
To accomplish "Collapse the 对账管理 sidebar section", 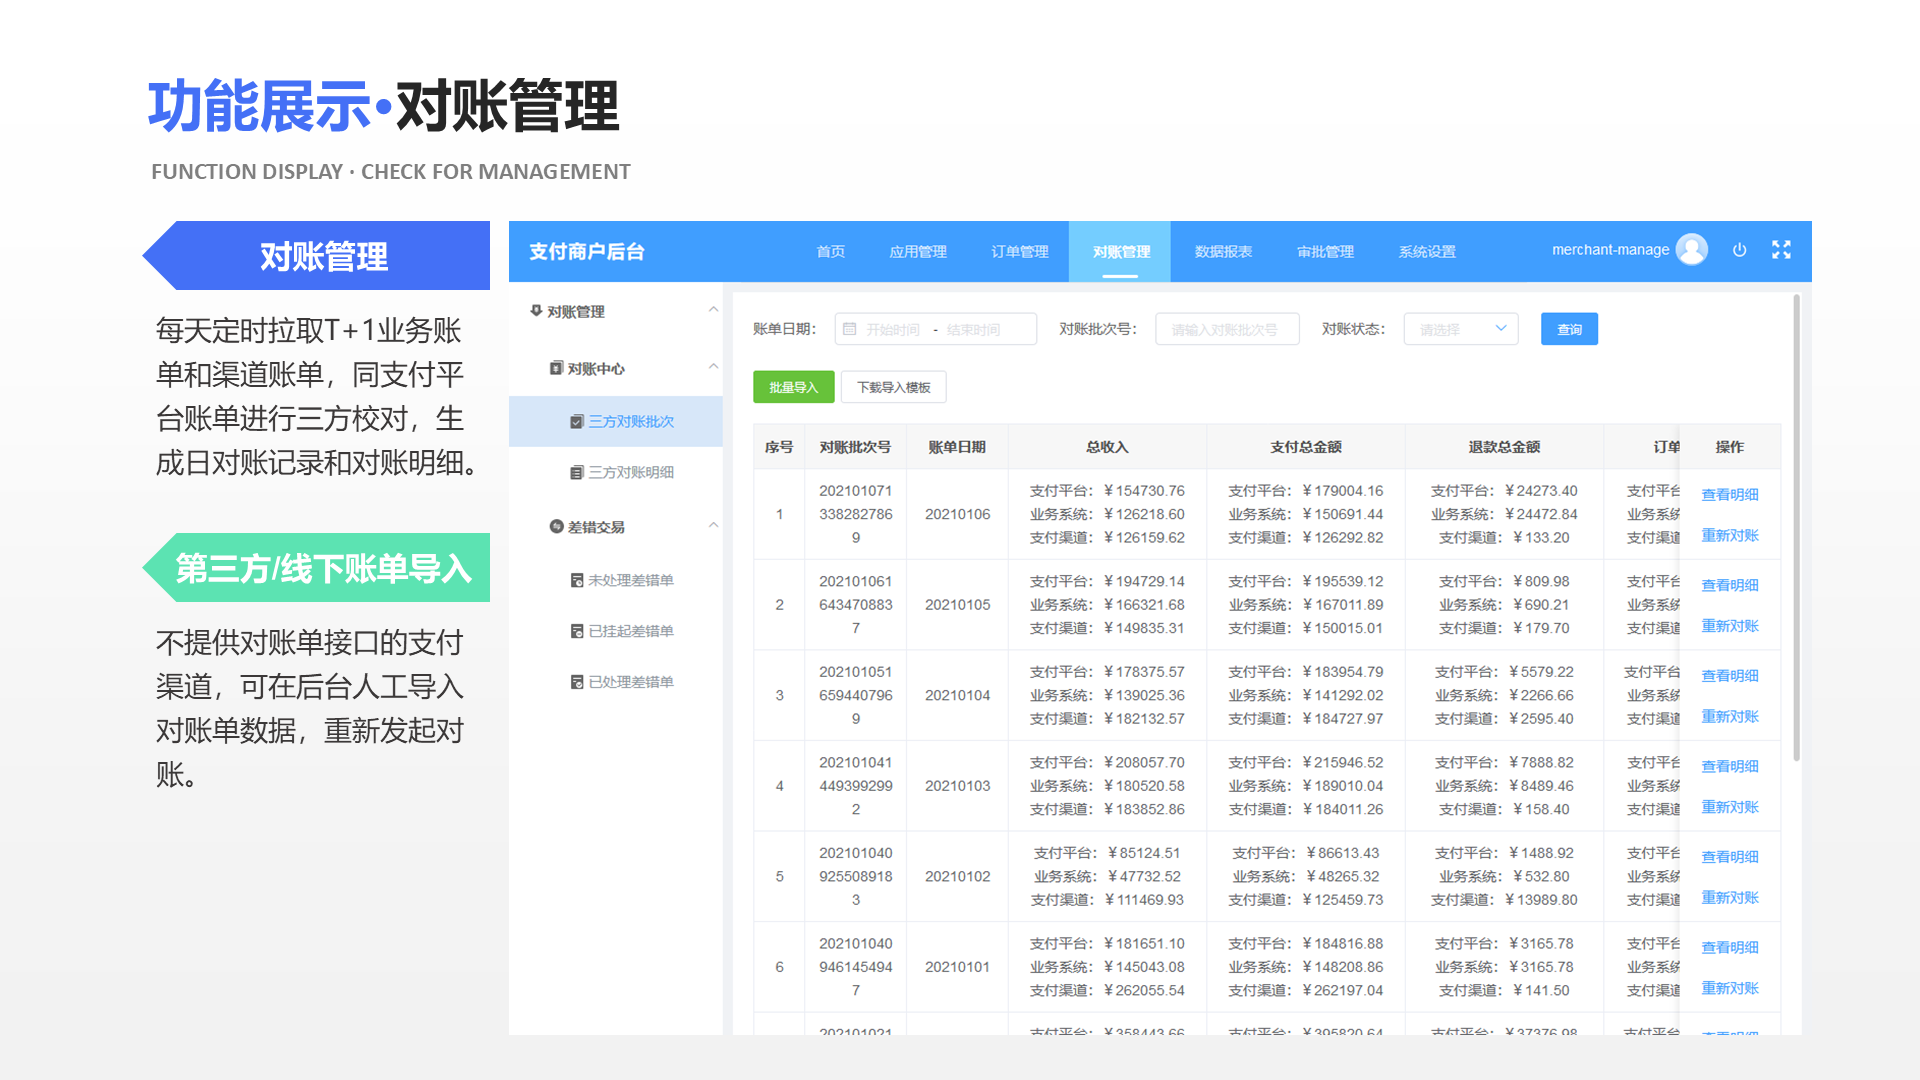I will point(713,310).
